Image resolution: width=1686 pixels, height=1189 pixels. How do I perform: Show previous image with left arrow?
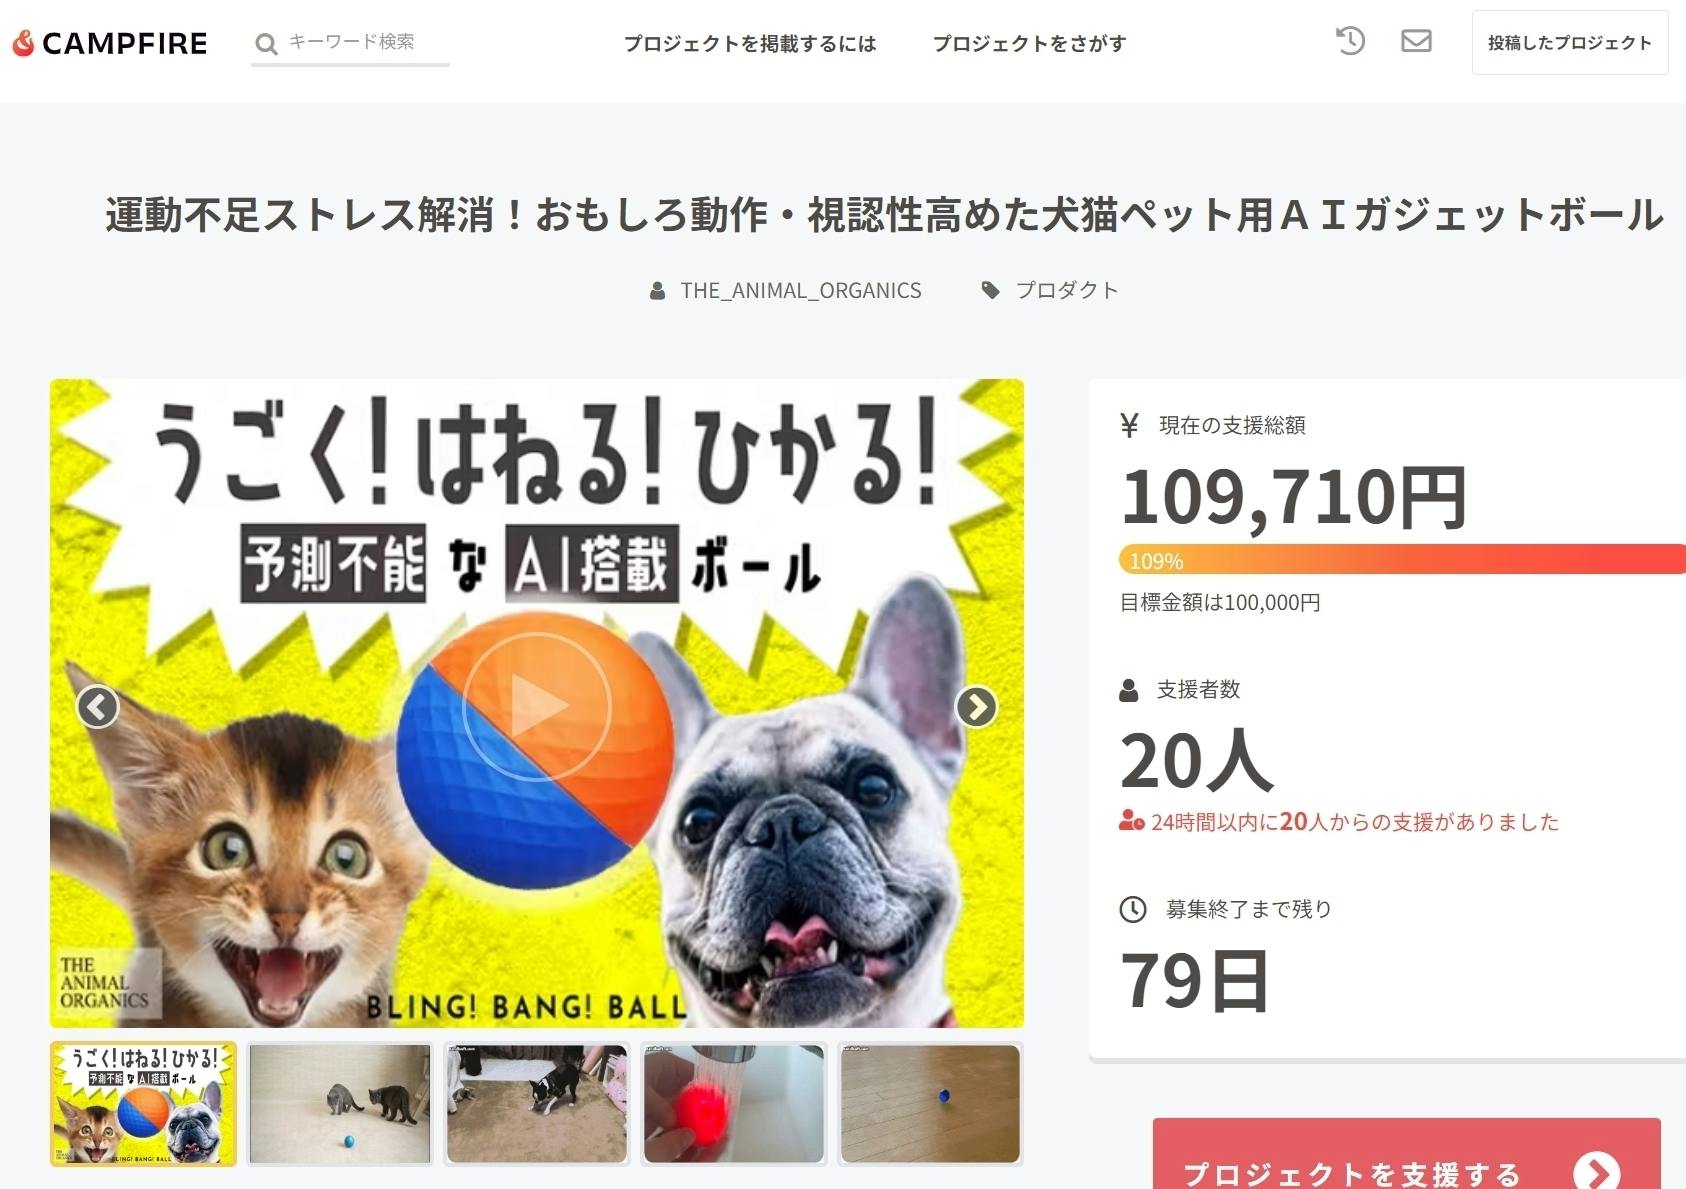[x=98, y=707]
